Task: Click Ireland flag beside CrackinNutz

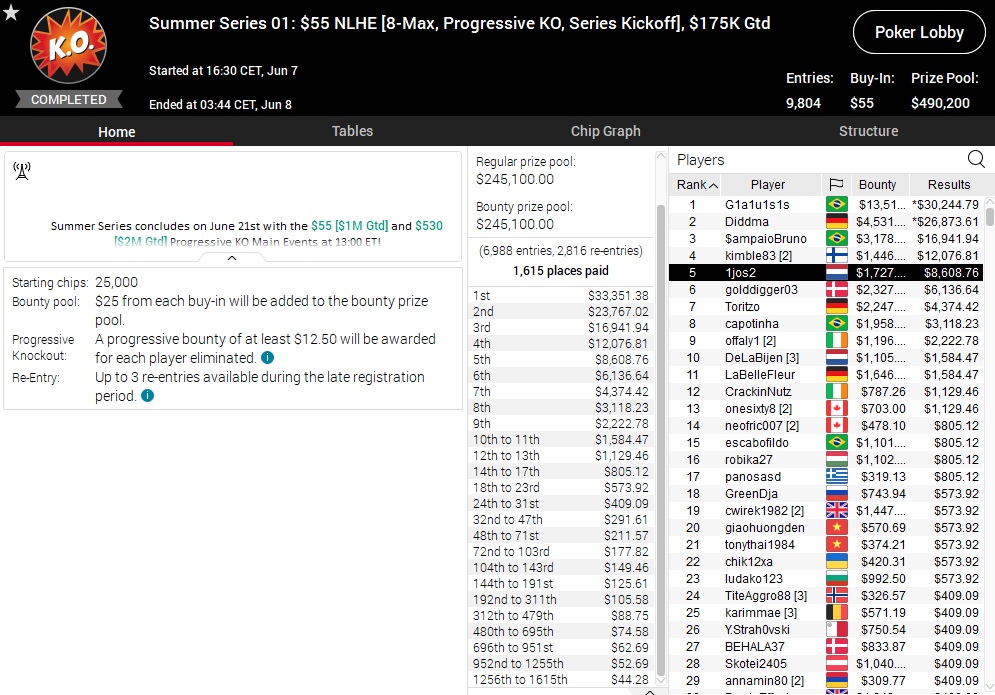Action: pyautogui.click(x=836, y=392)
